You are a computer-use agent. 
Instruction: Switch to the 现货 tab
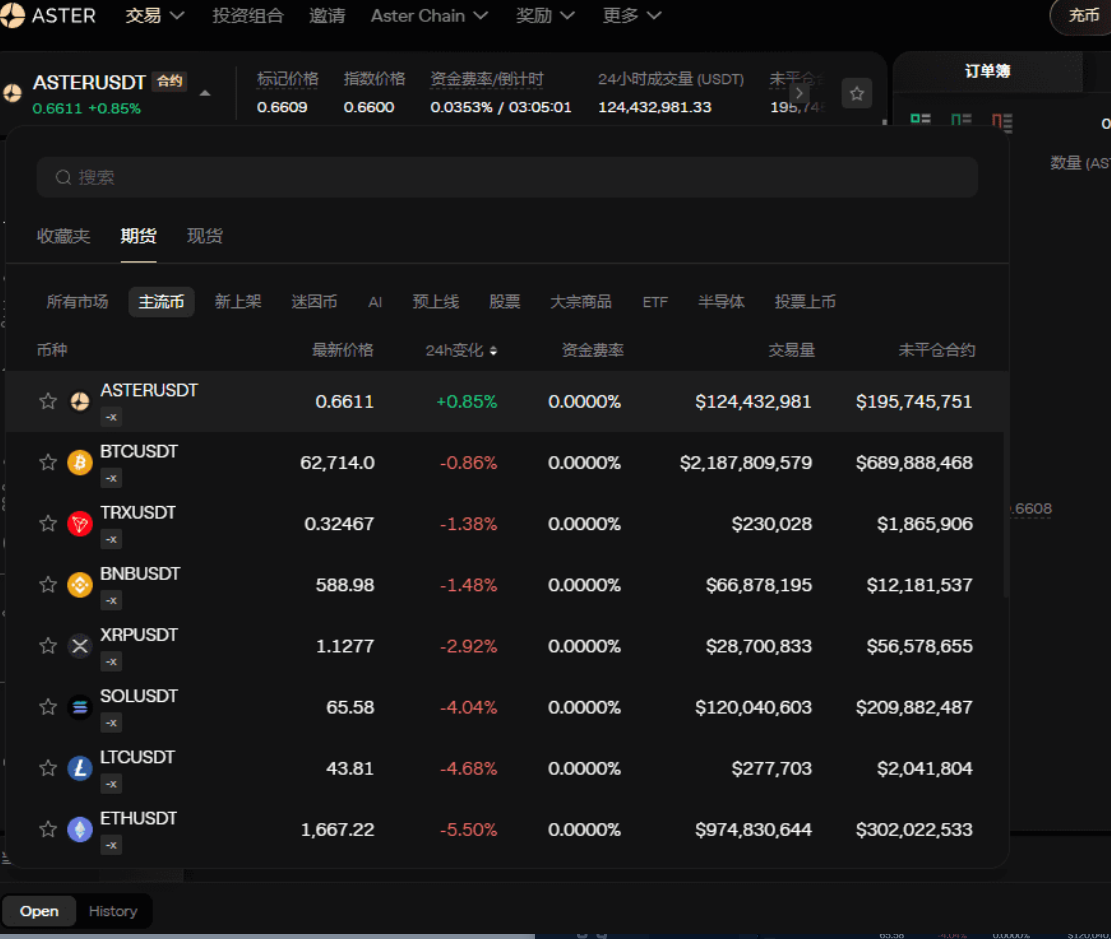[205, 236]
